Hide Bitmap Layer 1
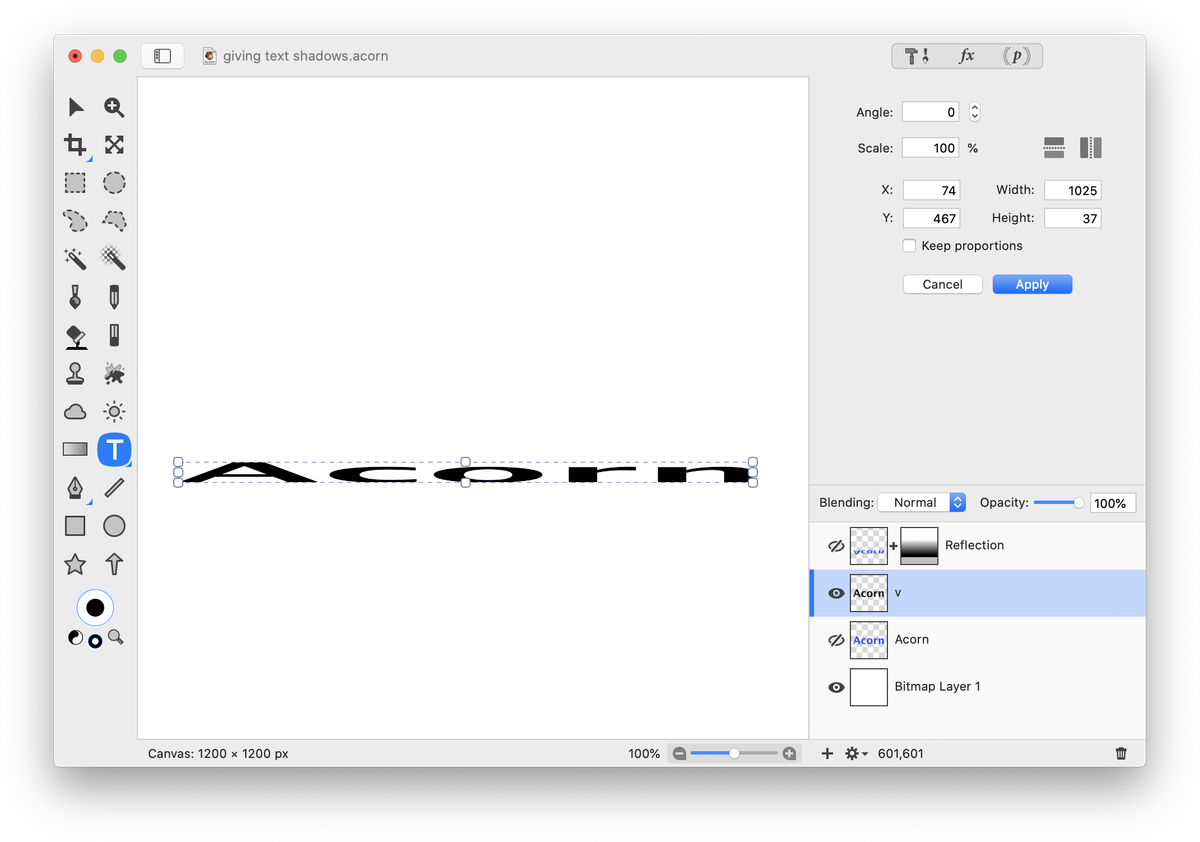 click(x=836, y=687)
